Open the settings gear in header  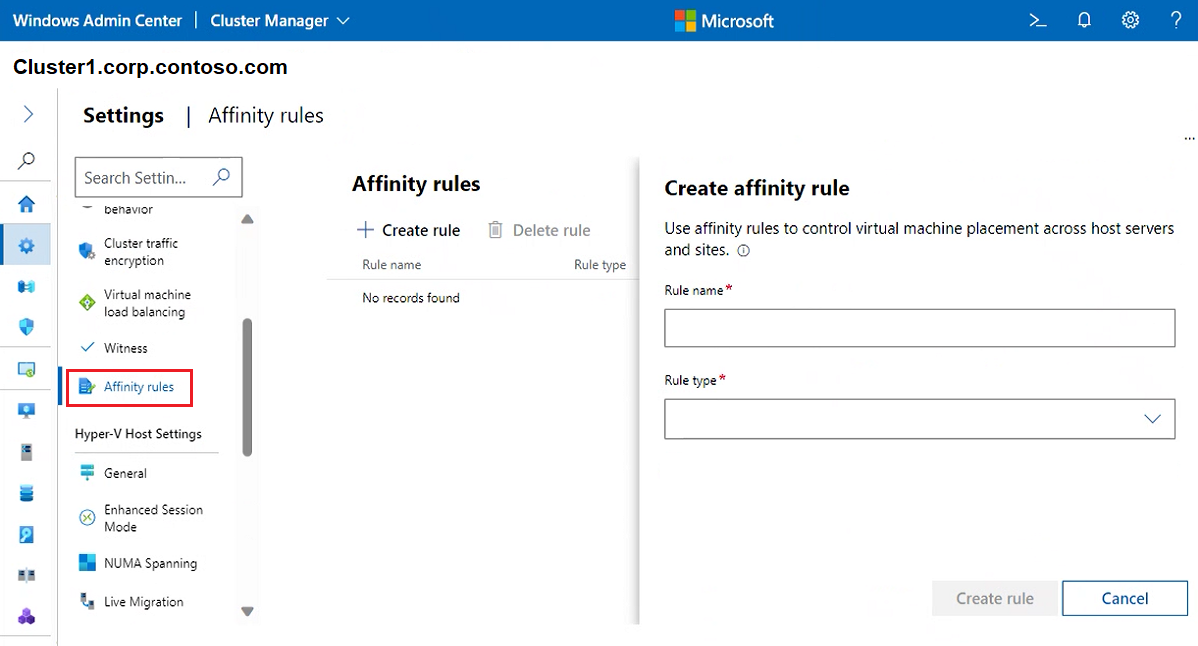1130,20
